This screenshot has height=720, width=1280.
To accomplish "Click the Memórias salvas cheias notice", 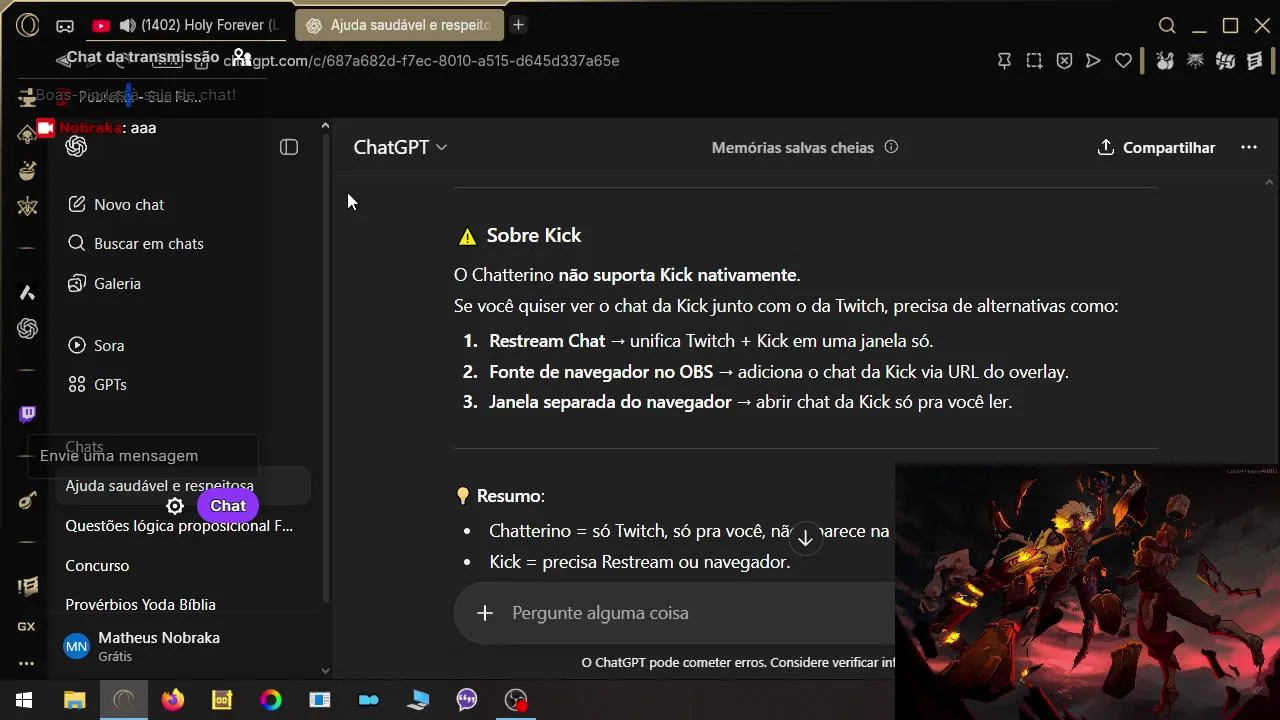I will tap(793, 147).
